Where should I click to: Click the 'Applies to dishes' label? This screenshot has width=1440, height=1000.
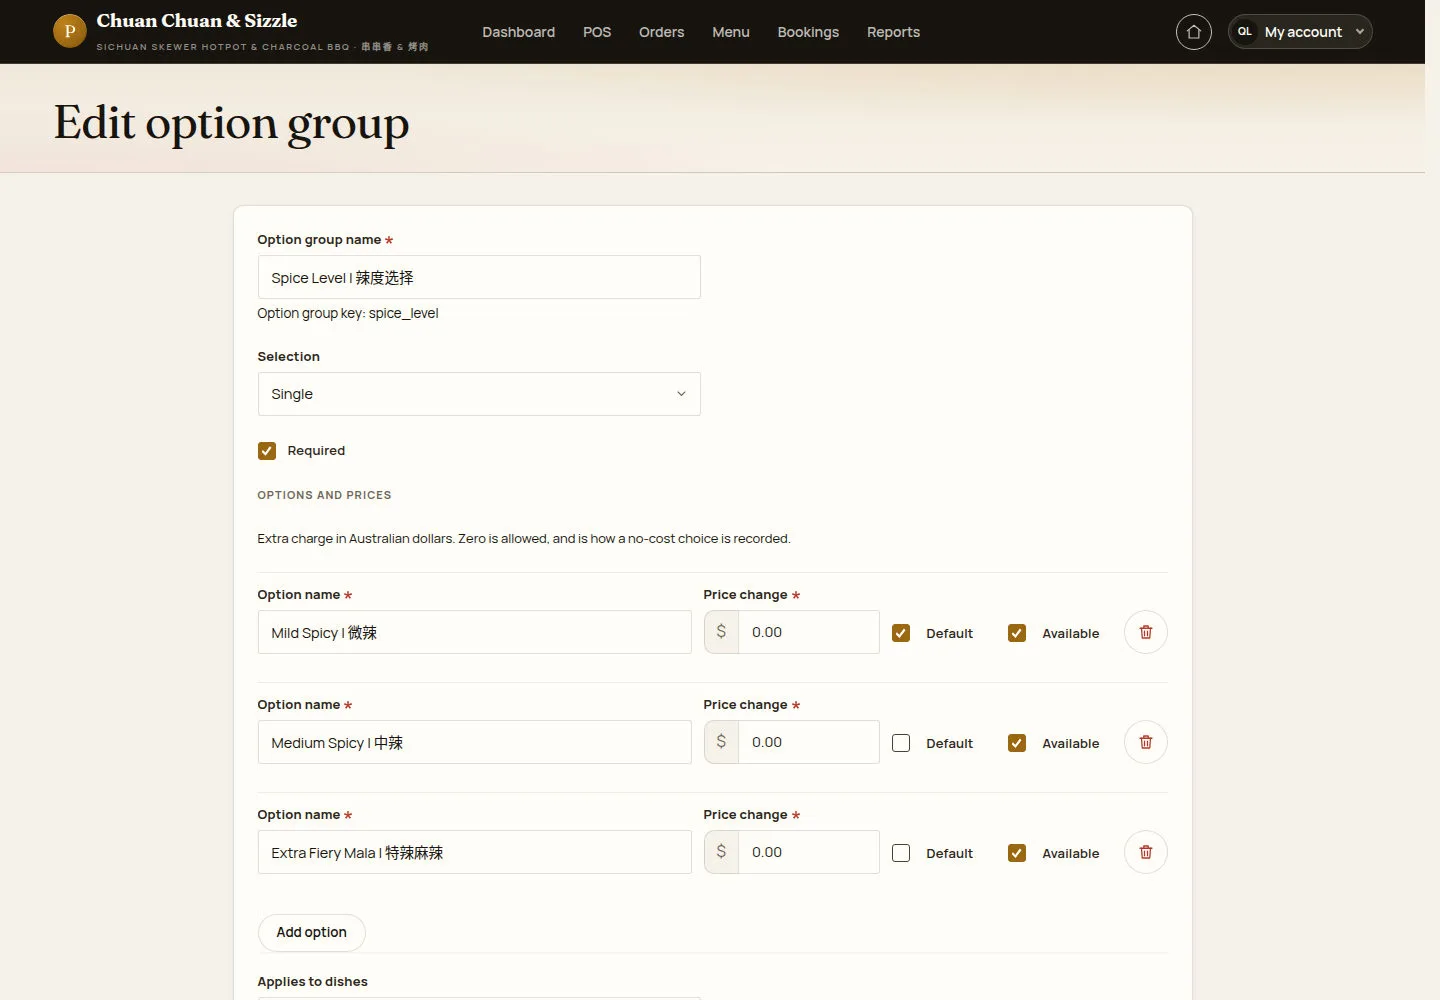[x=312, y=982]
